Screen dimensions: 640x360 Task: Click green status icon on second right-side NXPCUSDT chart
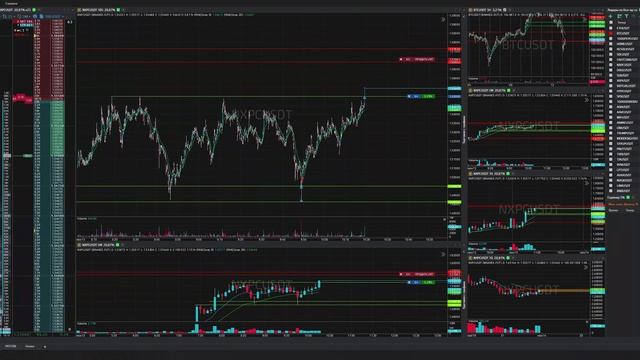(x=509, y=90)
